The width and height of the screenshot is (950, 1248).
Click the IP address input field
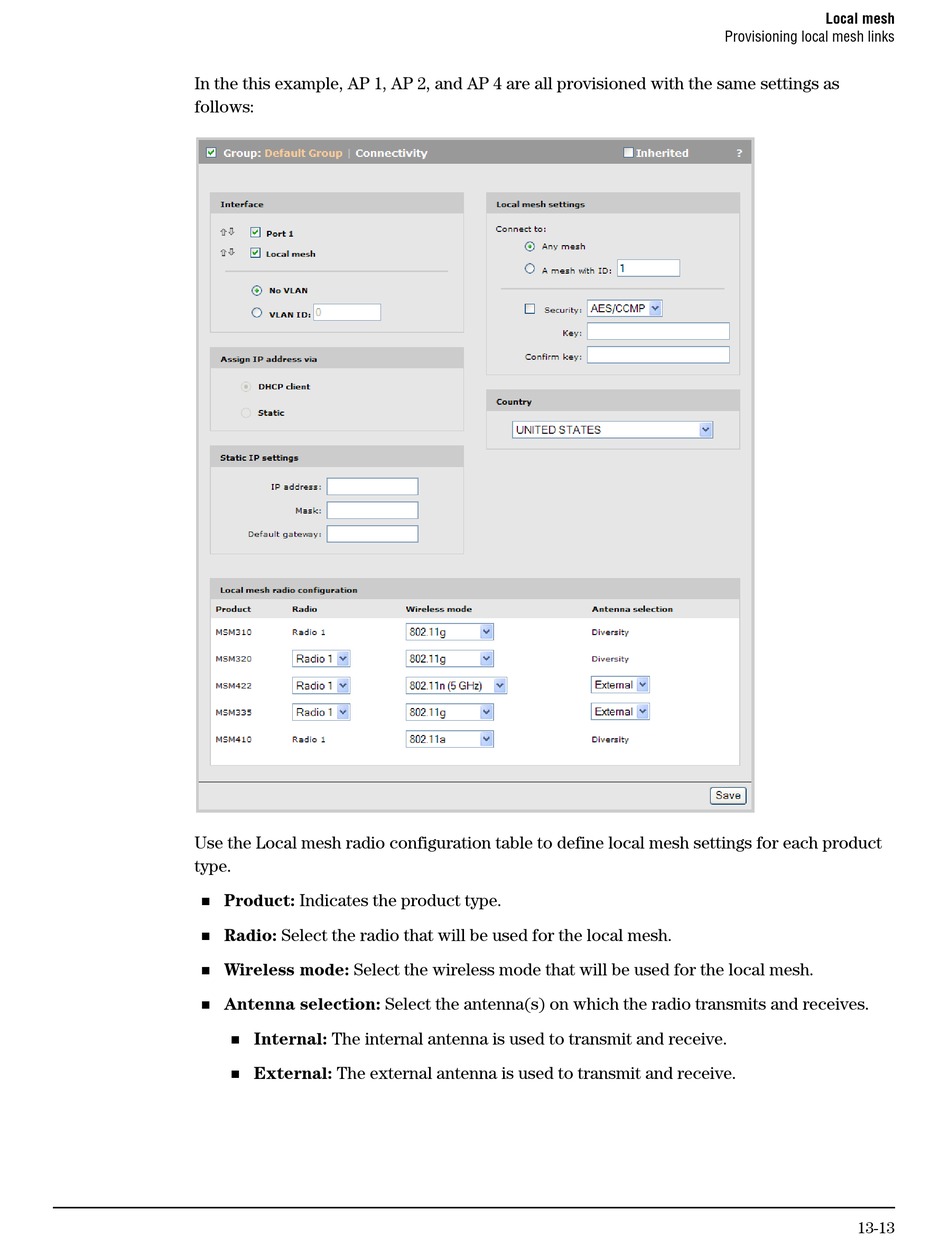(x=372, y=487)
